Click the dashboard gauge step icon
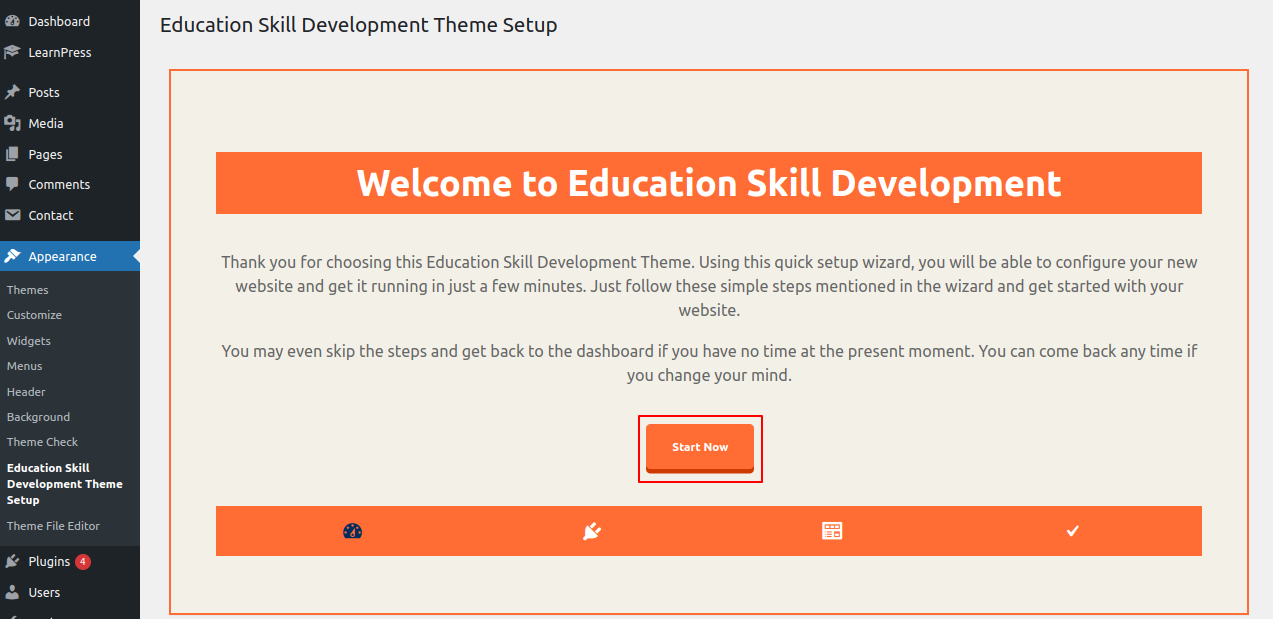The width and height of the screenshot is (1273, 619). [x=352, y=531]
